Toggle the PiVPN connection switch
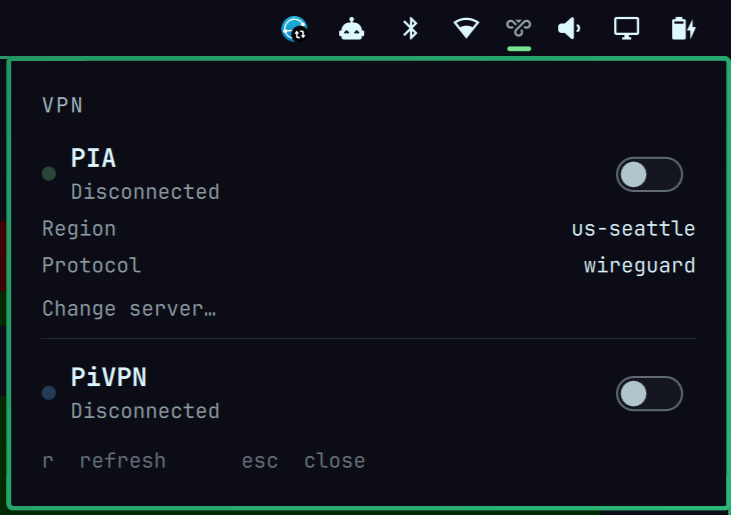Viewport: 731px width, 515px height. coord(649,393)
